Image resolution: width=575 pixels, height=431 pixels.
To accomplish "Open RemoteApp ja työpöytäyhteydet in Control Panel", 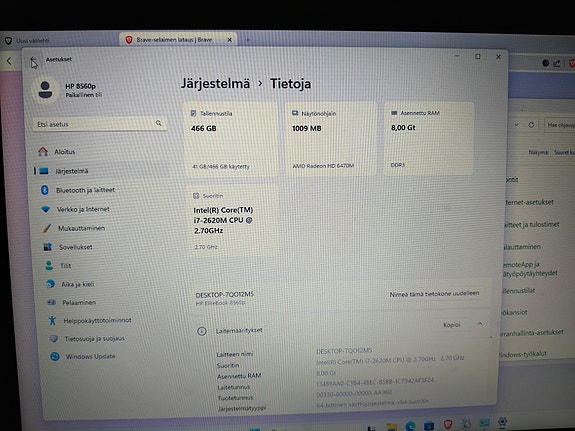I will coord(530,269).
